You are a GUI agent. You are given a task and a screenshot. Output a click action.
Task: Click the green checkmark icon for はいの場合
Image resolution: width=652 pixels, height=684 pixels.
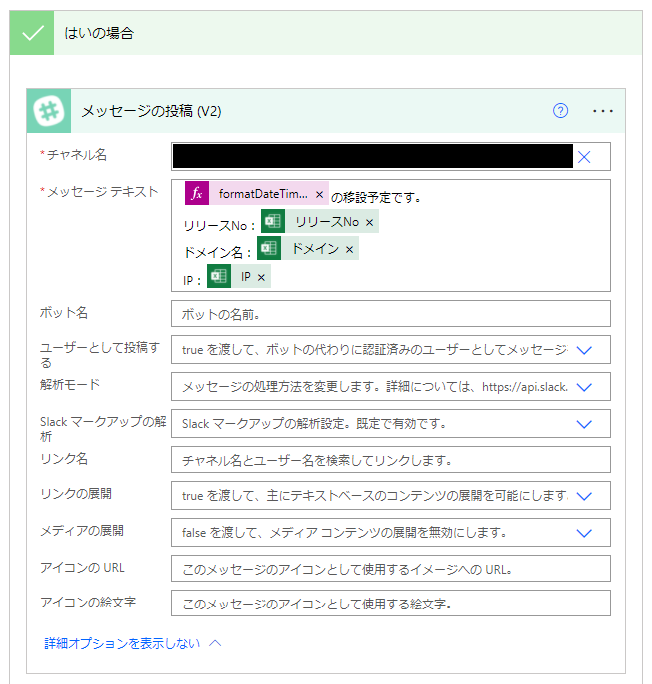pyautogui.click(x=32, y=33)
